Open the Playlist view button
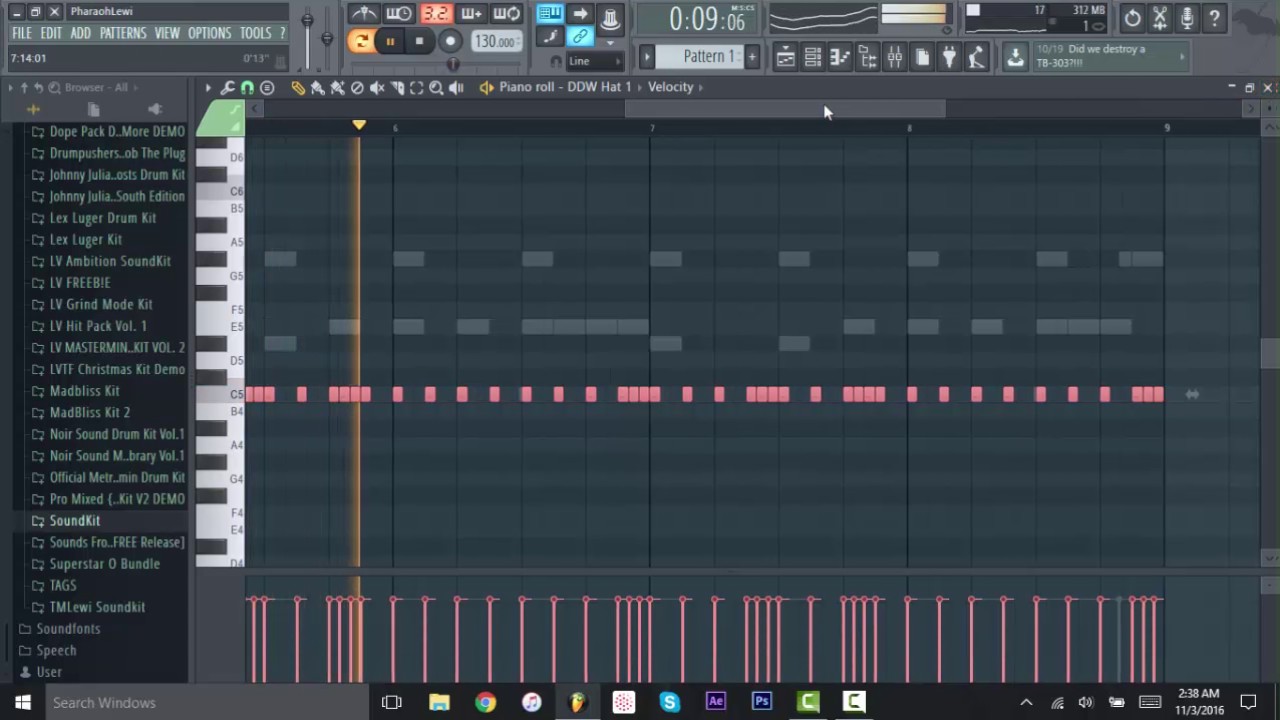This screenshot has width=1280, height=720. (786, 58)
